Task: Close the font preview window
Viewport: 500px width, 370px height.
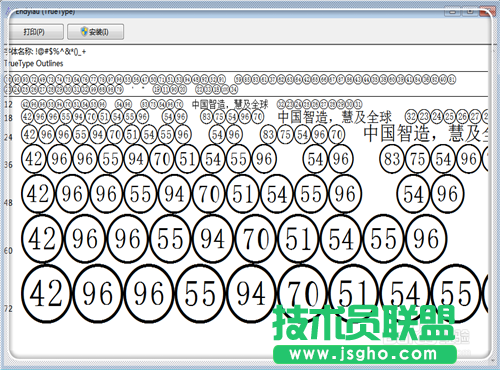Action: click(486, 11)
